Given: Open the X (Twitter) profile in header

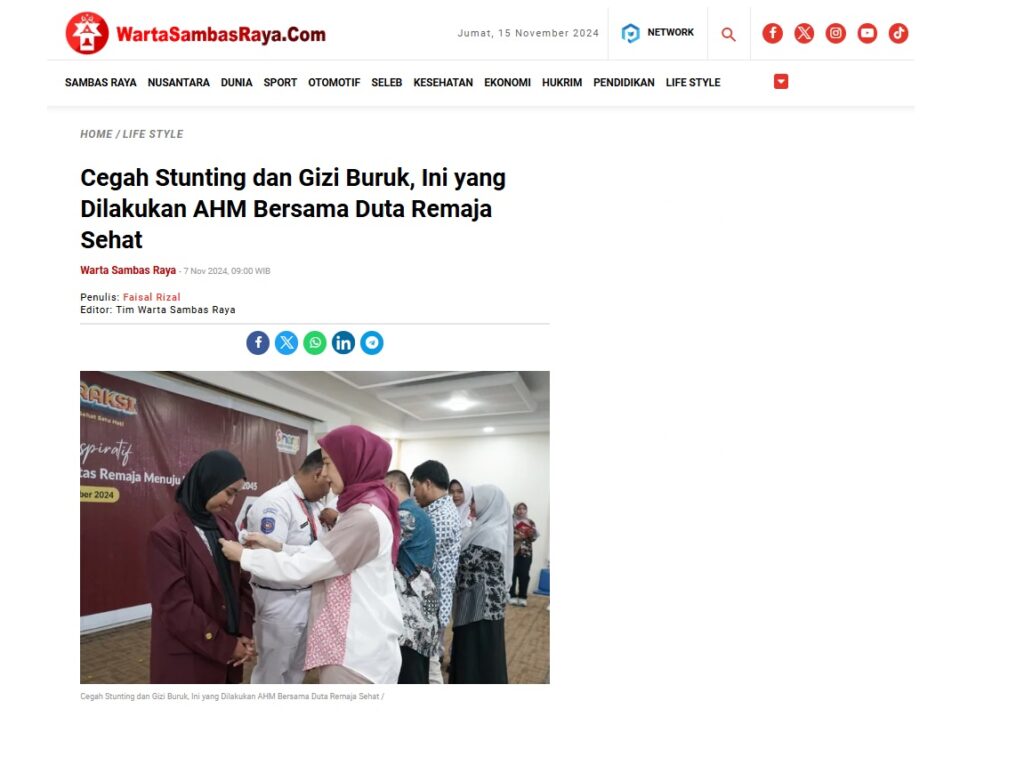Looking at the screenshot, I should pyautogui.click(x=804, y=33).
